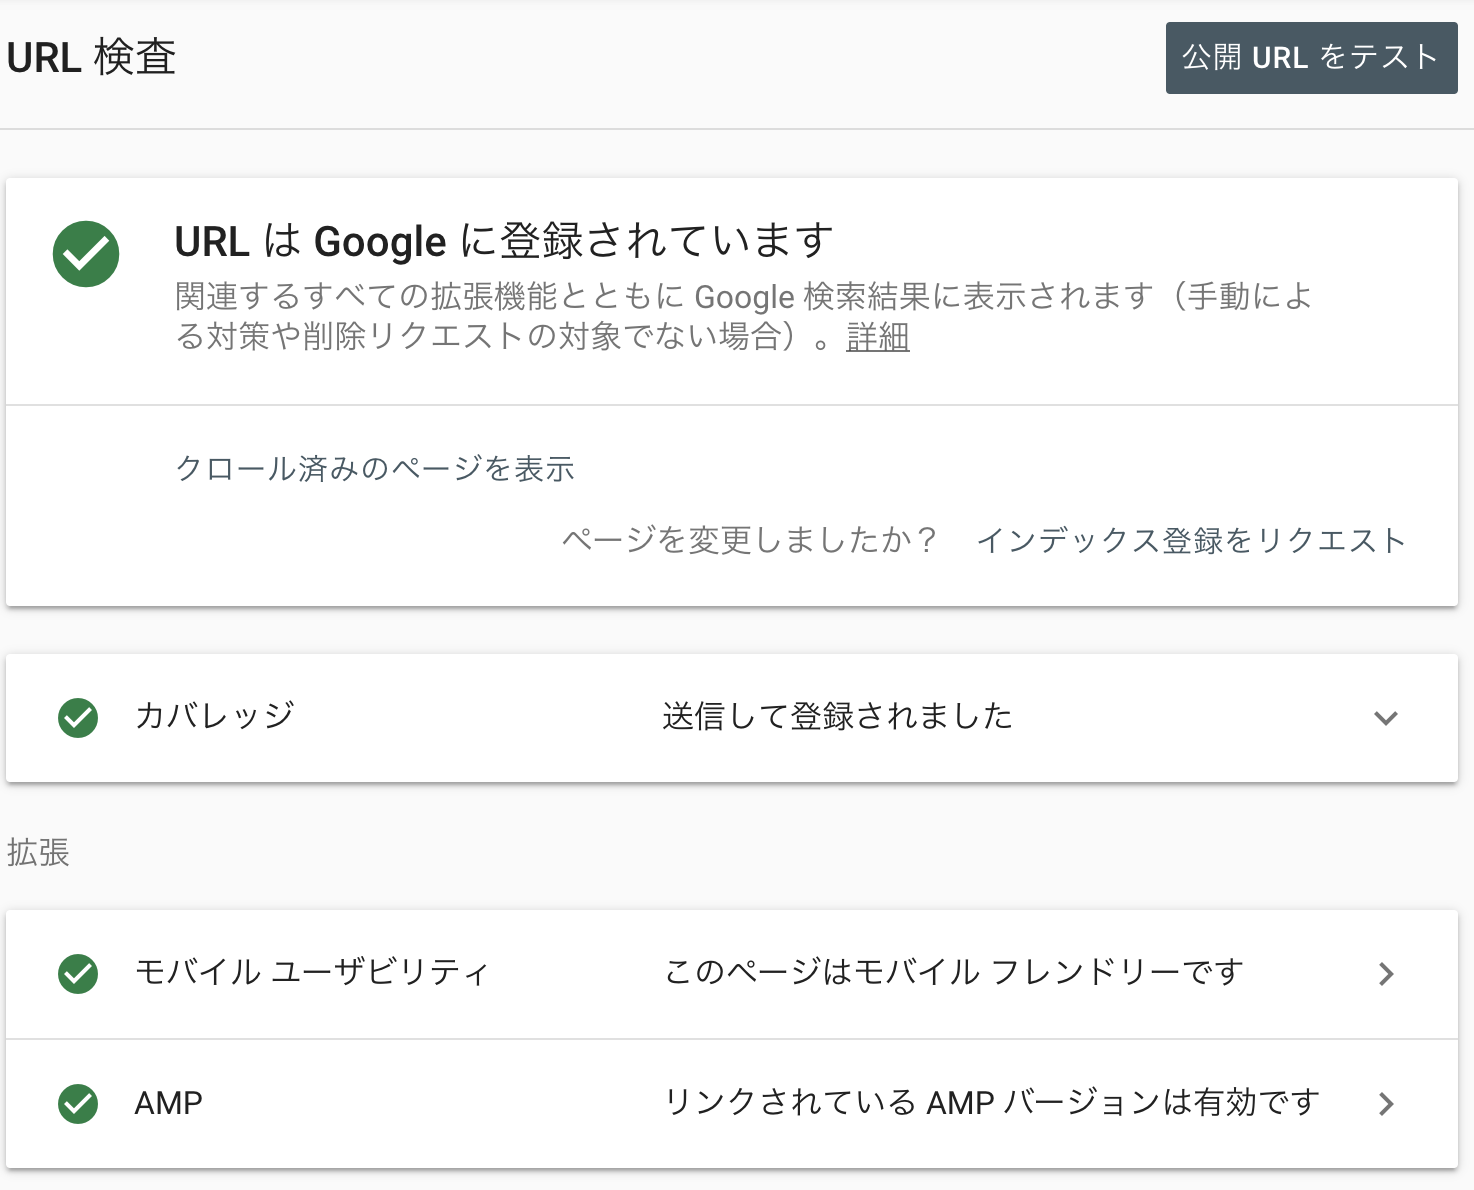Click 送信して登録されました status text
This screenshot has height=1190, width=1474.
pos(838,716)
